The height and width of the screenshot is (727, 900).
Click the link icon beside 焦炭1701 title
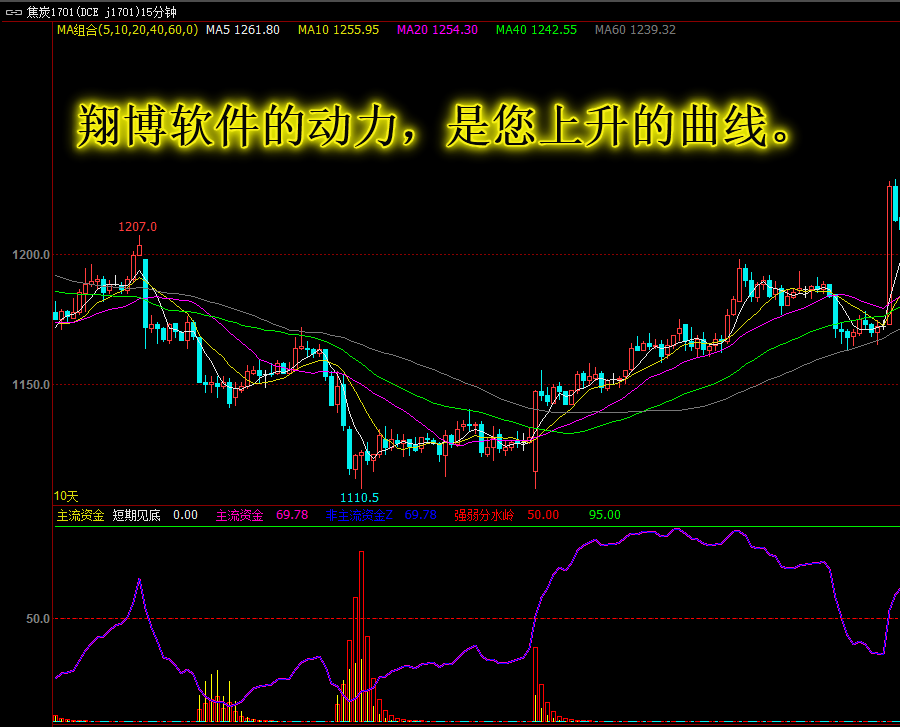14,12
